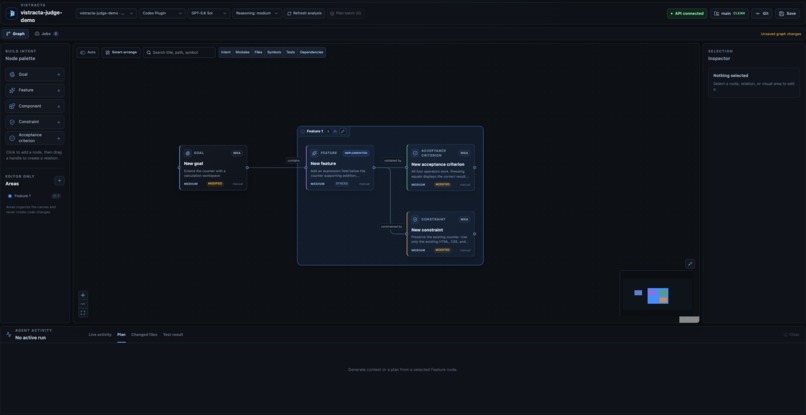Click the API connected status badge

point(687,13)
